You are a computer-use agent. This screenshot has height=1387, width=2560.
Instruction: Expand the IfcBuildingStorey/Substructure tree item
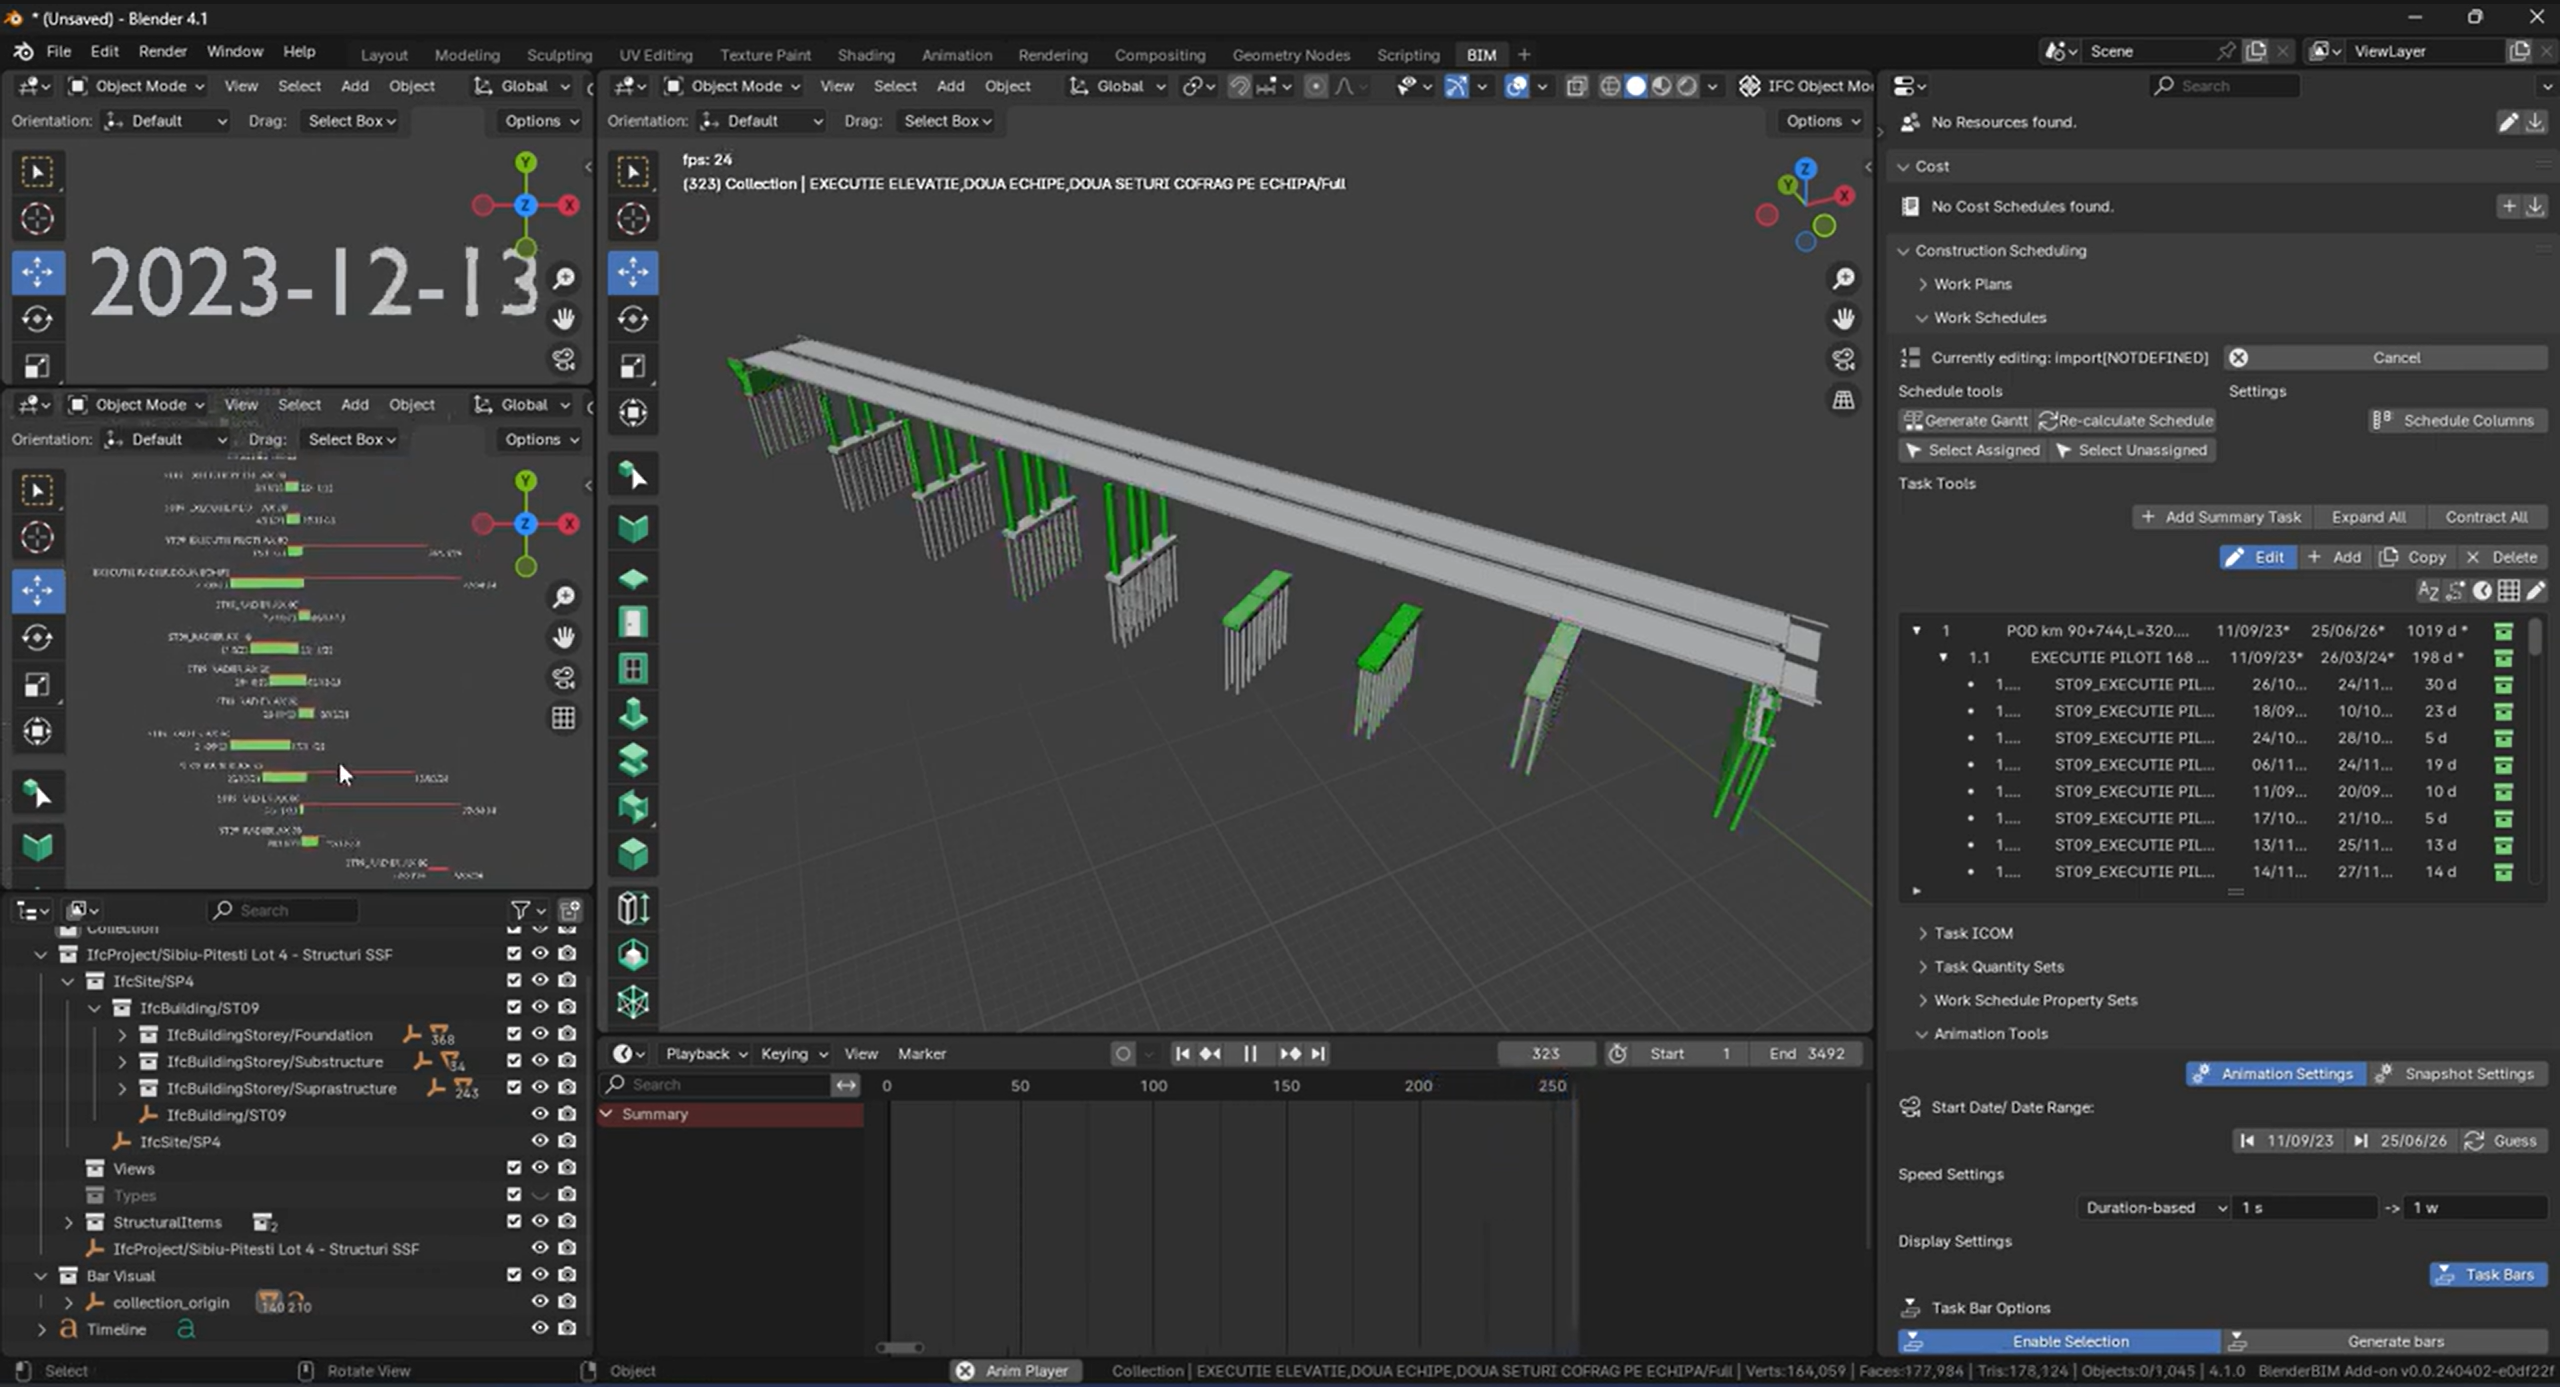[122, 1062]
